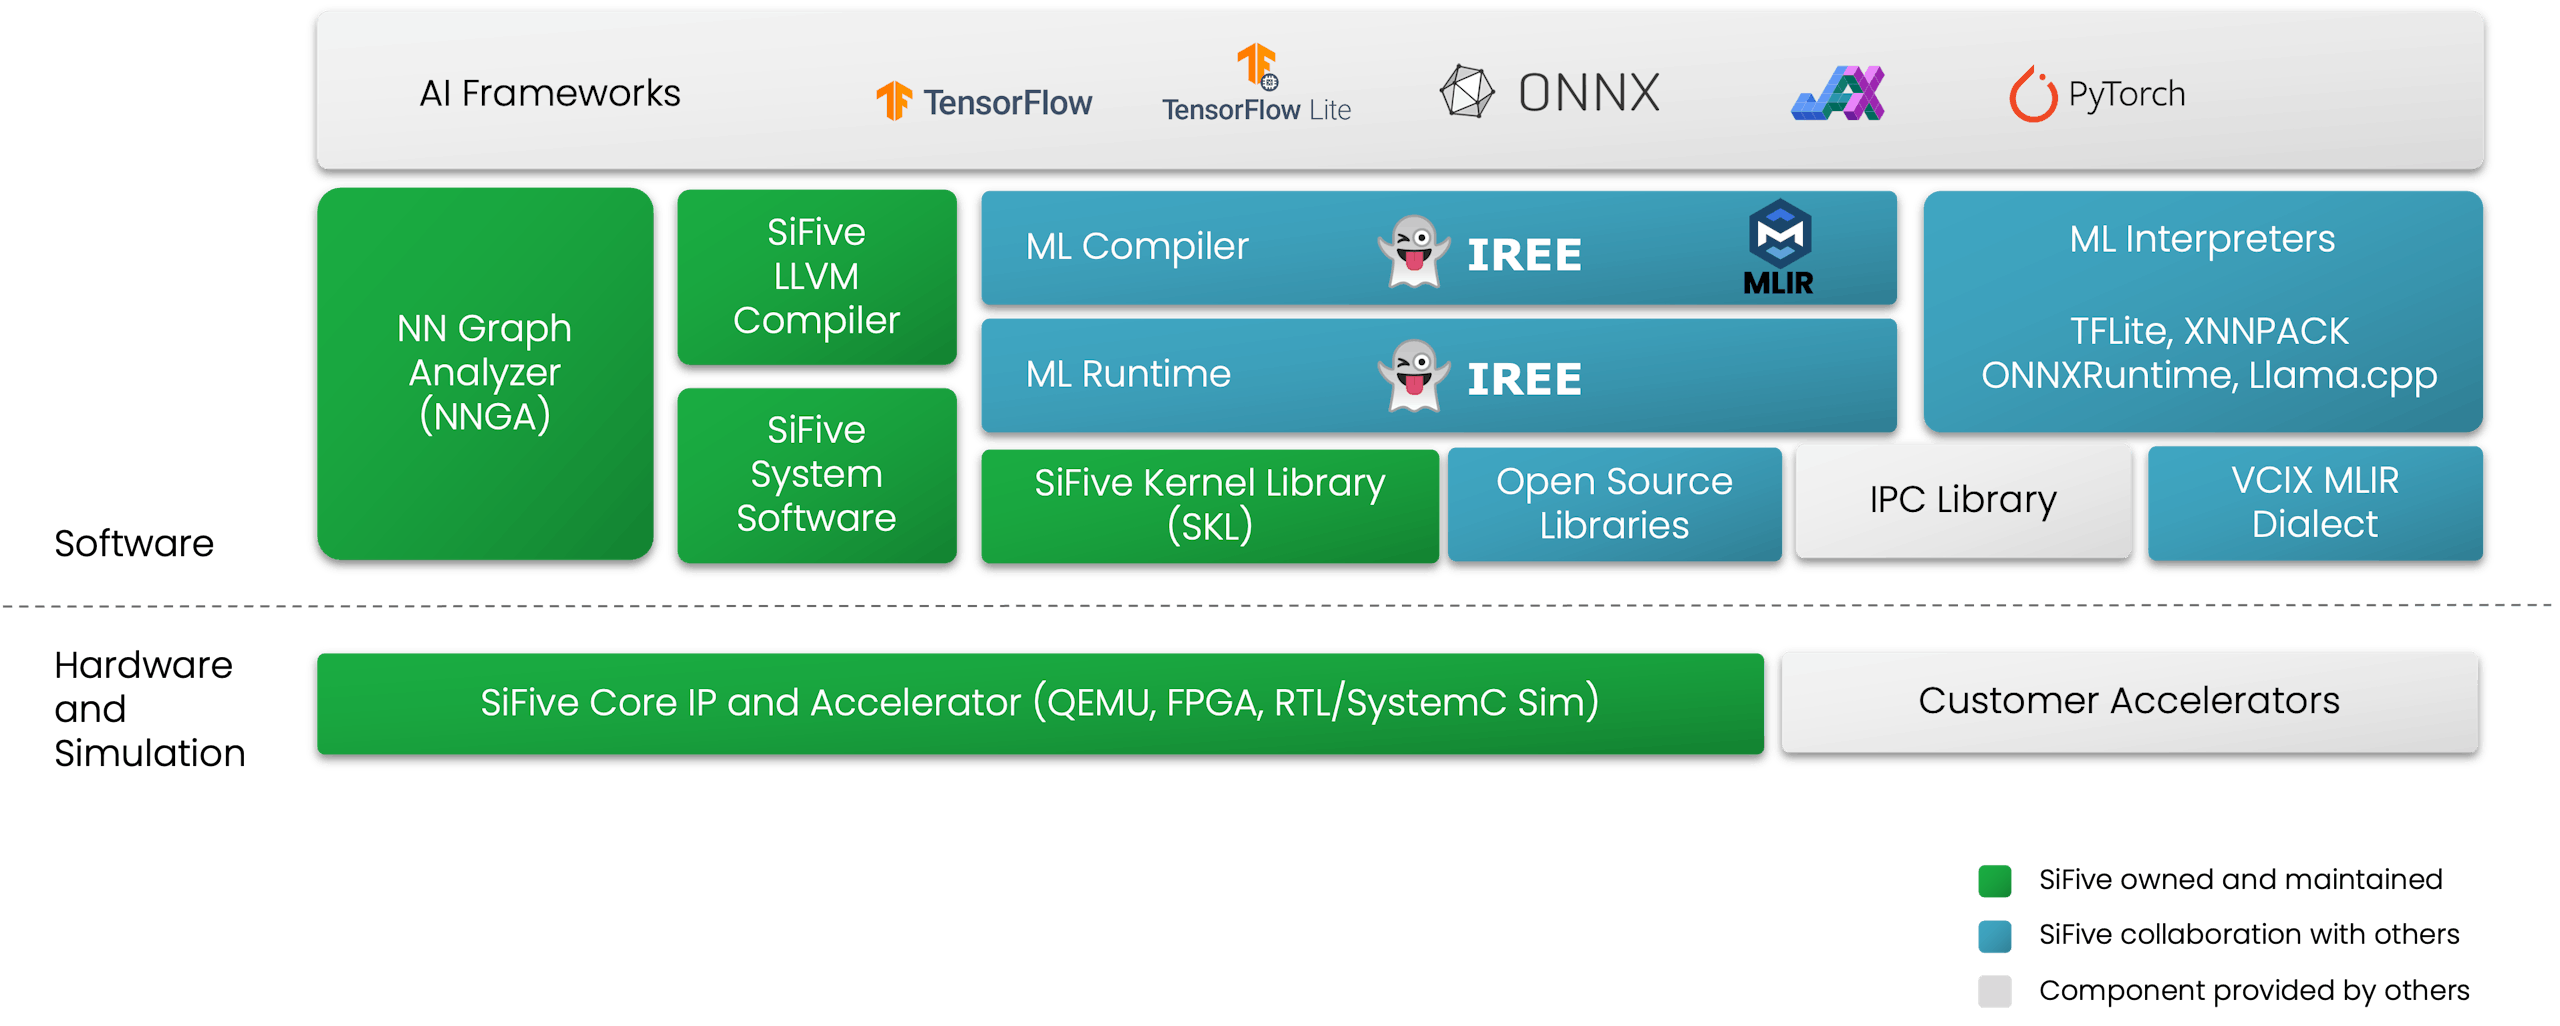Select the SiFive Core IP and Accelerator bar
2560x1026 pixels.
1040,703
